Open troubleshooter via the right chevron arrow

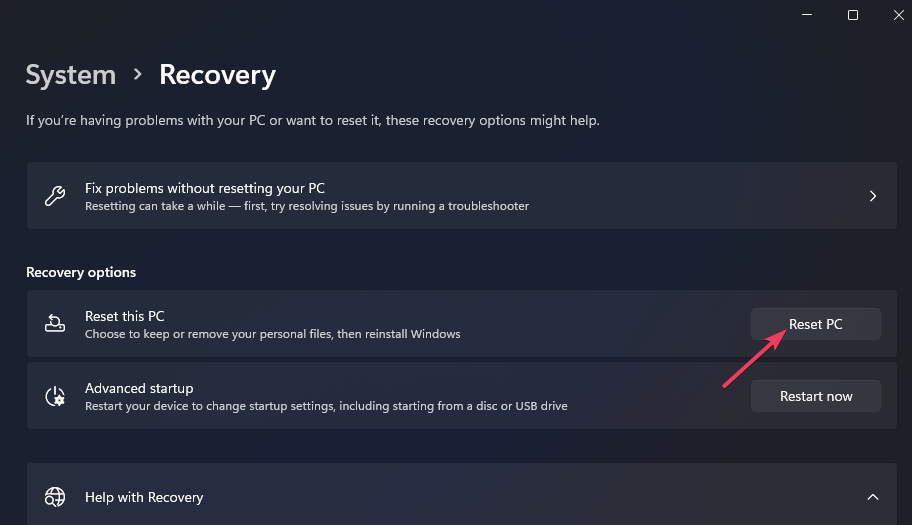(x=873, y=196)
